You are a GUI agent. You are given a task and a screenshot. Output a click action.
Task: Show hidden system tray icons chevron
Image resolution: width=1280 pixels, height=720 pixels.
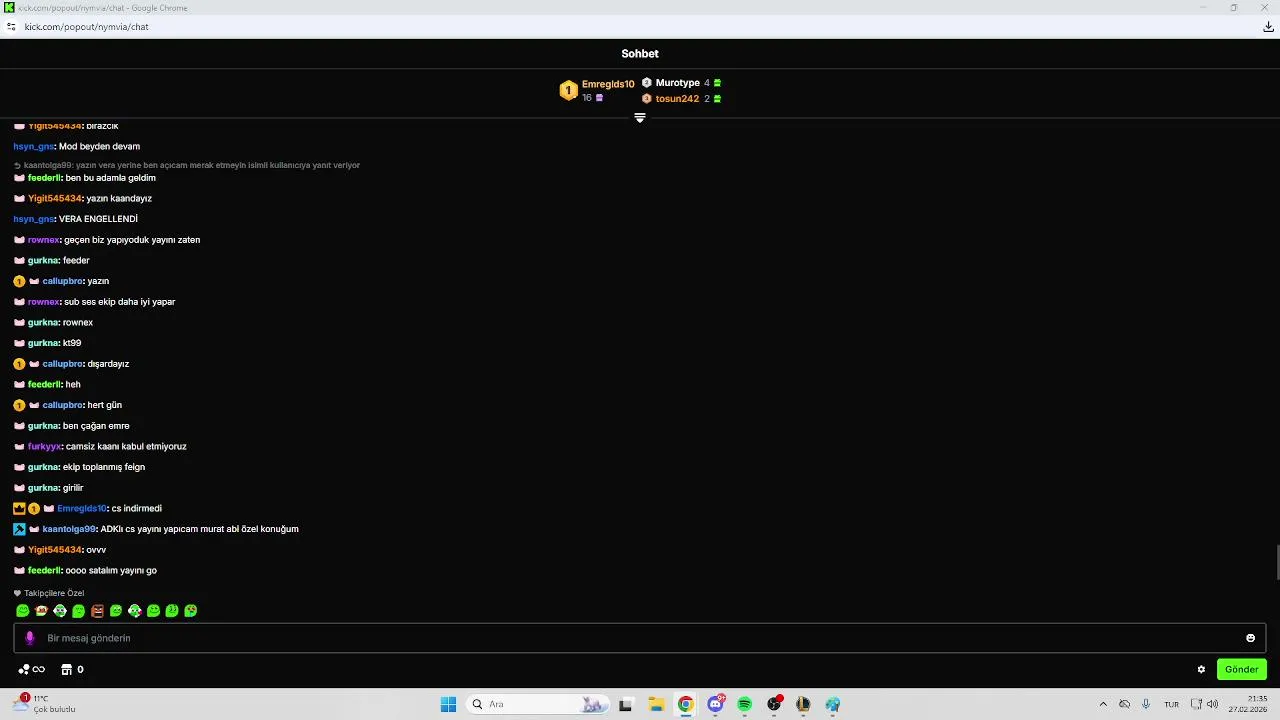click(x=1103, y=705)
